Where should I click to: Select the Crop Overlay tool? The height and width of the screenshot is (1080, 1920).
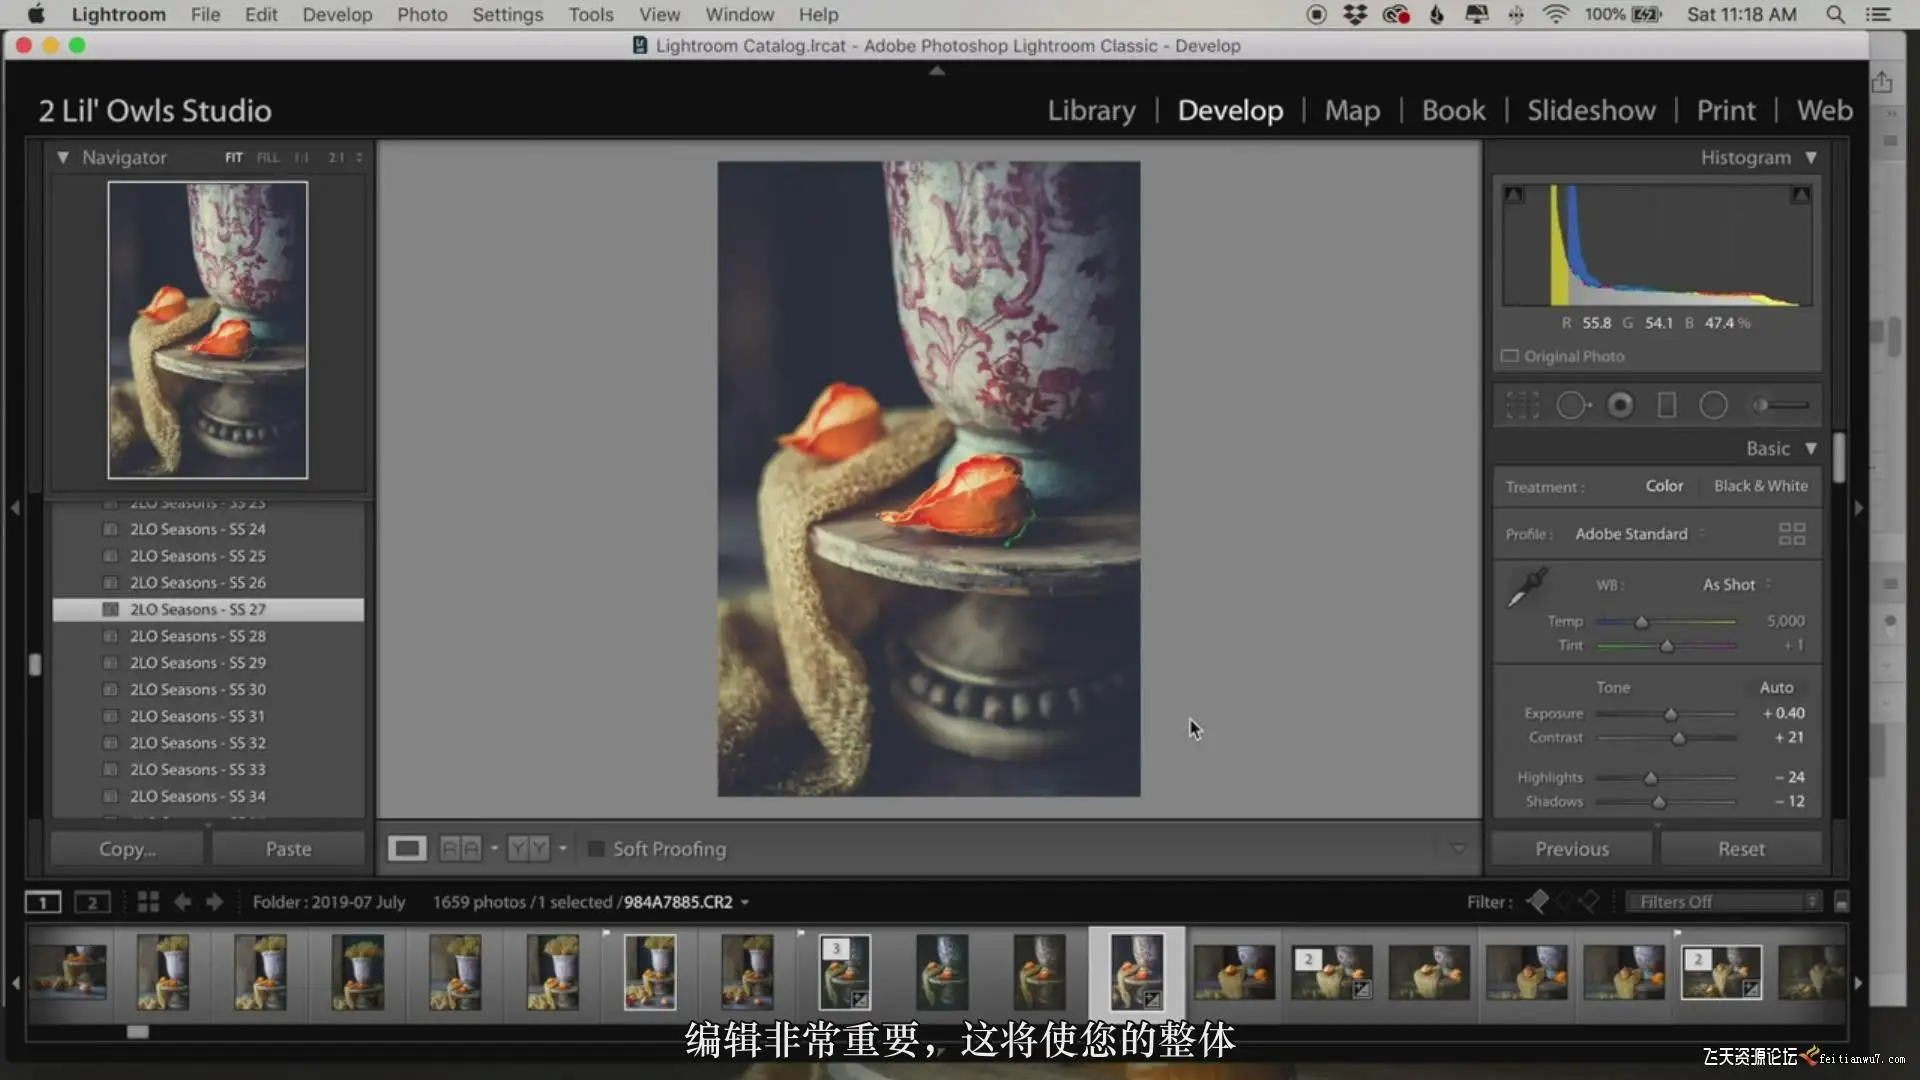[1522, 405]
